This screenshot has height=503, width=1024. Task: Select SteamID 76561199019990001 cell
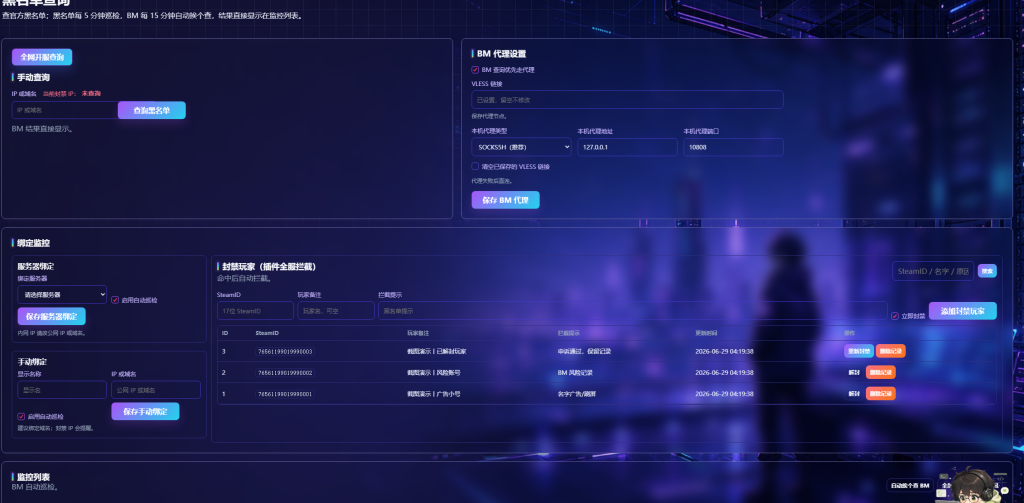[285, 394]
